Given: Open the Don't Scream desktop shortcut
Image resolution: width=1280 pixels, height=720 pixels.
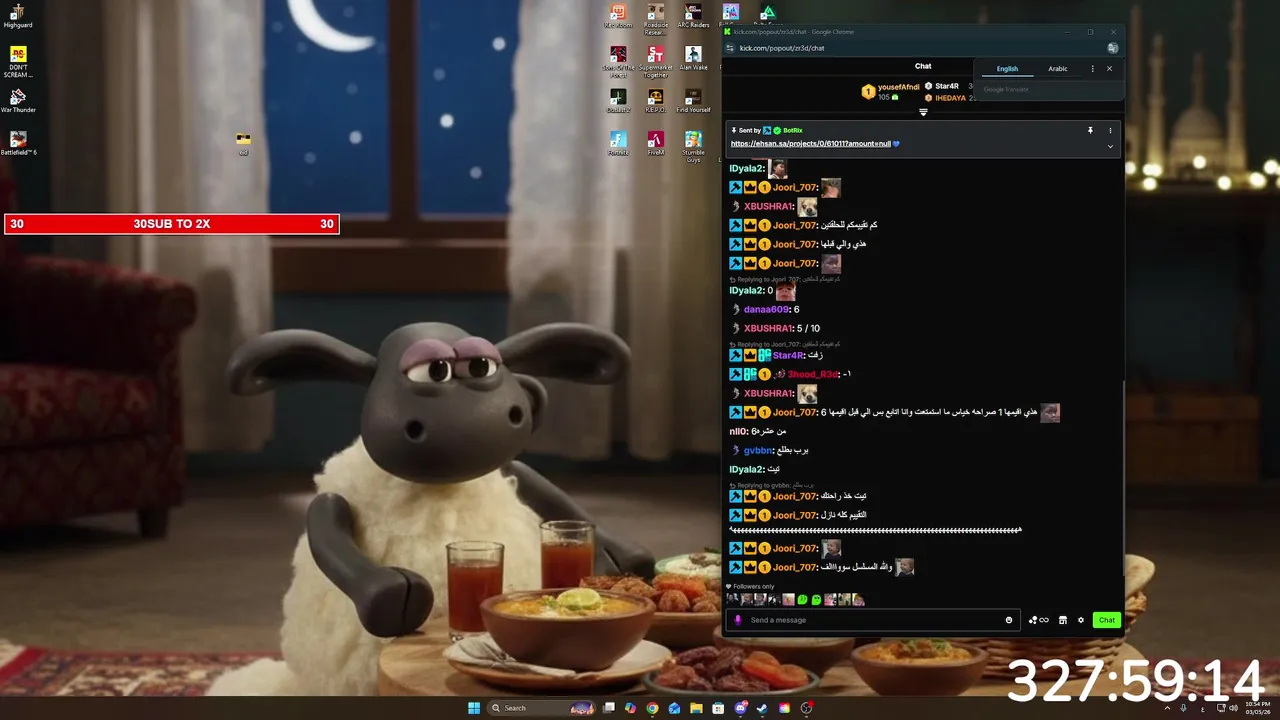Looking at the screenshot, I should coord(18,61).
